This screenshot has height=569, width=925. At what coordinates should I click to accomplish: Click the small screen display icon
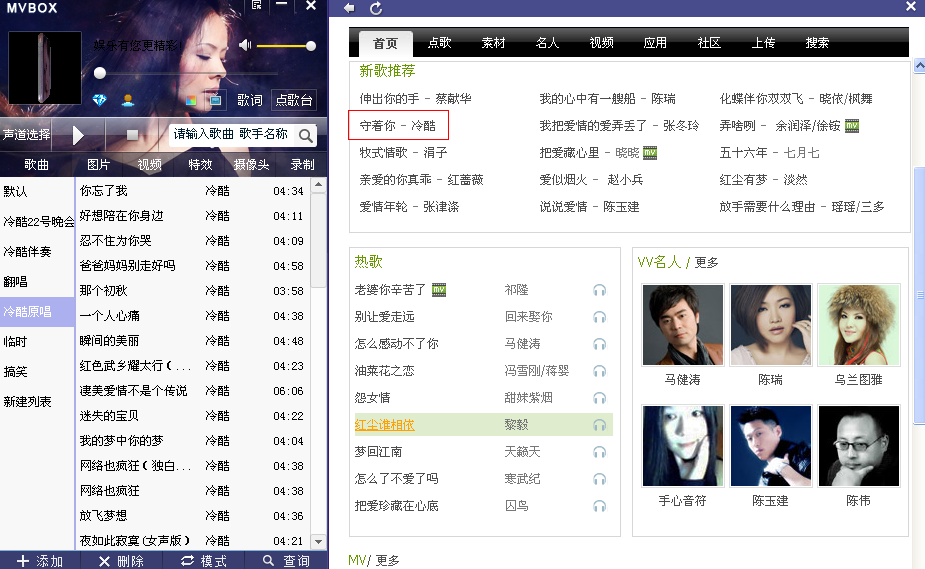(x=215, y=100)
